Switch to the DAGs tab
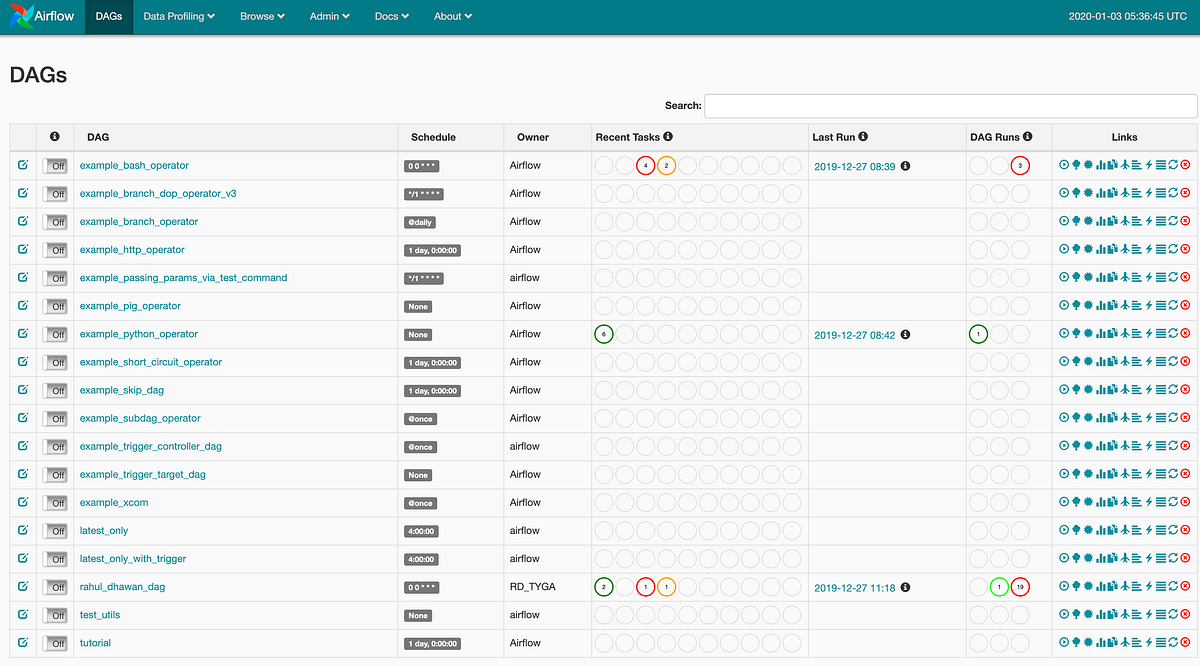This screenshot has height=666, width=1200. click(x=108, y=16)
